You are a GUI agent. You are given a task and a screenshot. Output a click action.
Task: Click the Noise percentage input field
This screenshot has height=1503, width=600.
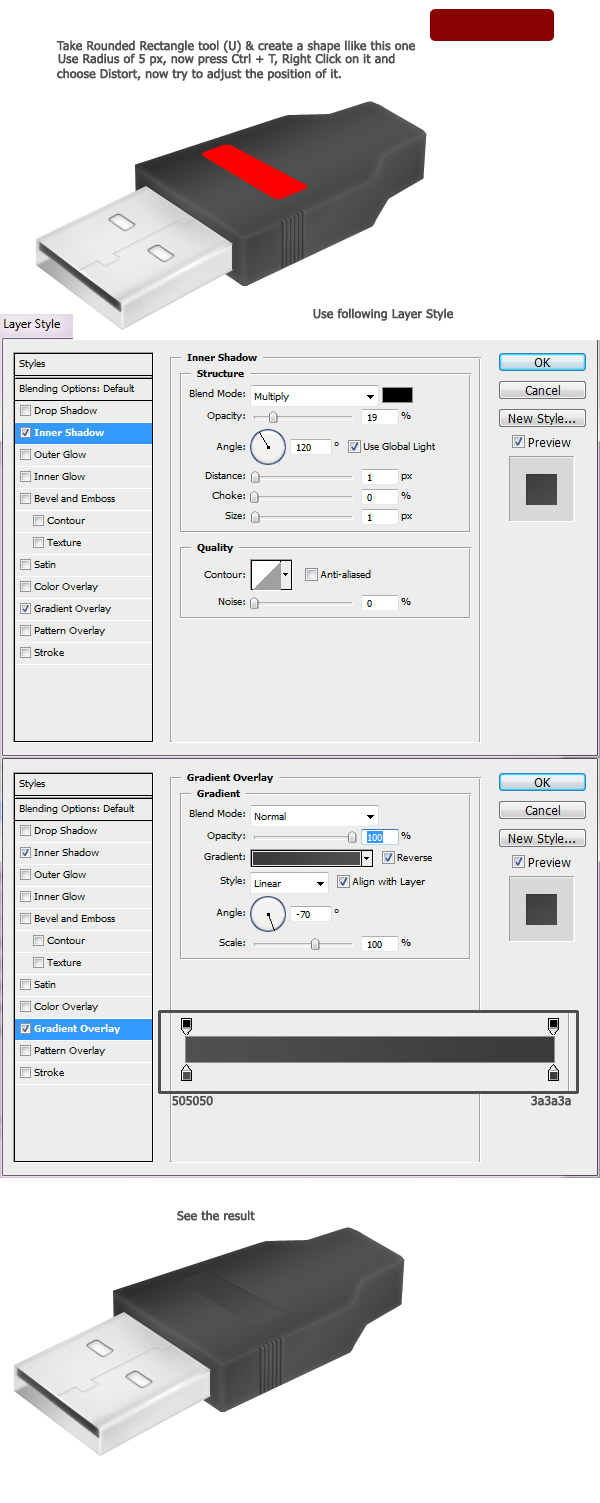coord(379,603)
